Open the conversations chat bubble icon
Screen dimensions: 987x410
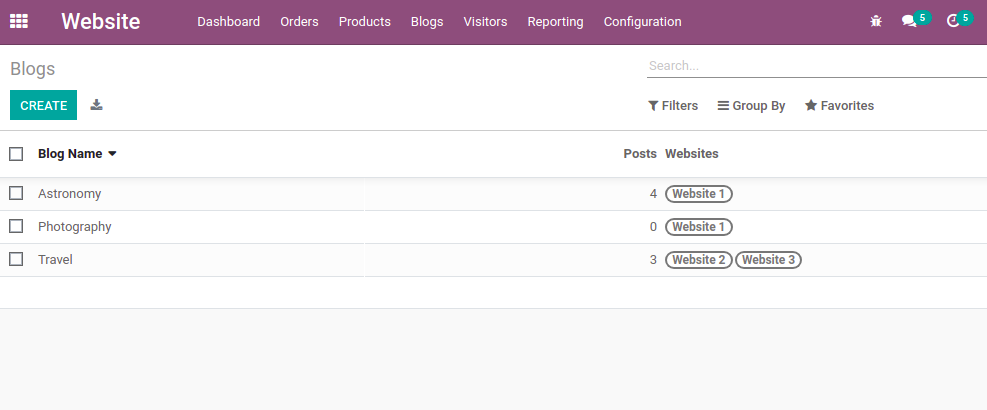909,21
